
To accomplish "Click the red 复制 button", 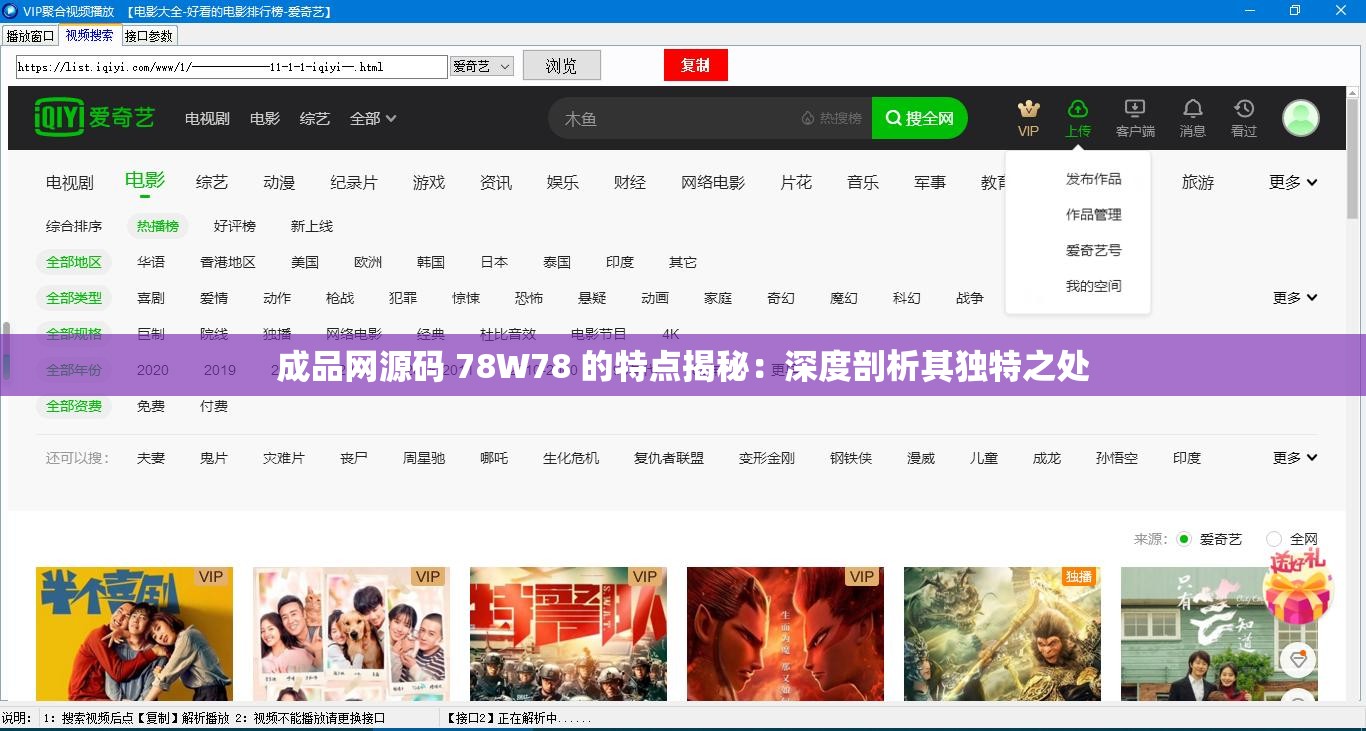I will point(695,64).
